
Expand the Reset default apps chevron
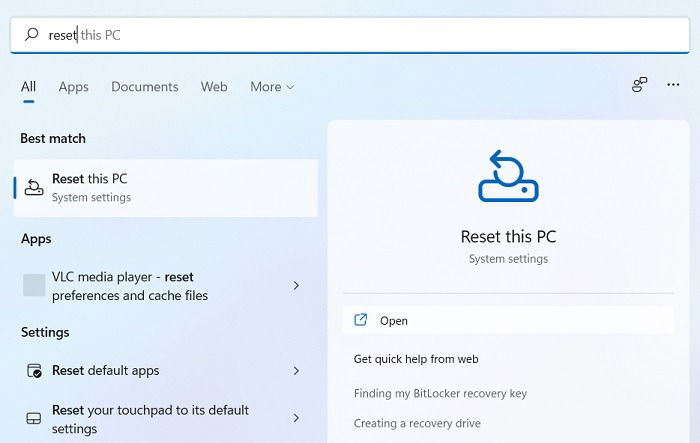point(296,370)
